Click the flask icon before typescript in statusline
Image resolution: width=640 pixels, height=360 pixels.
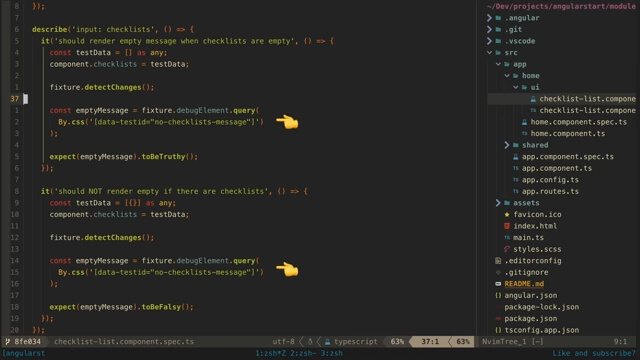tap(327, 342)
